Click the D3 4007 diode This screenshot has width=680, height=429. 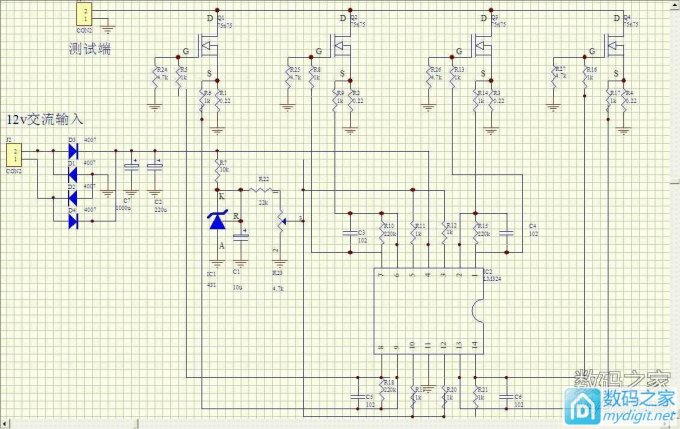point(73,151)
